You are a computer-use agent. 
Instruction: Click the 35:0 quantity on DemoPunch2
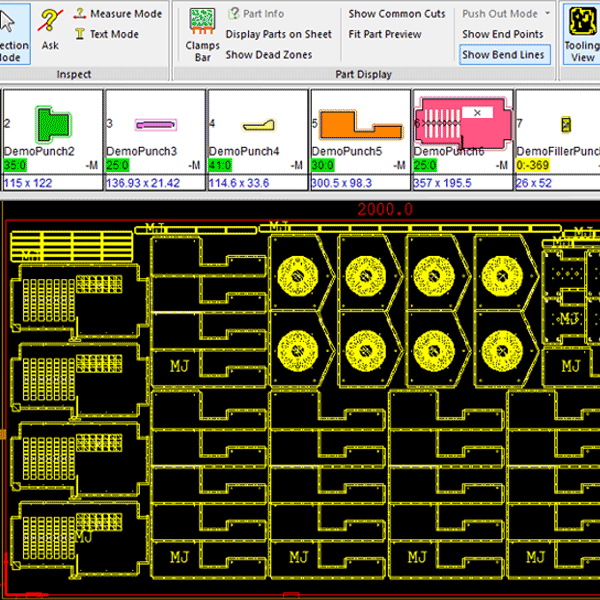tap(15, 165)
